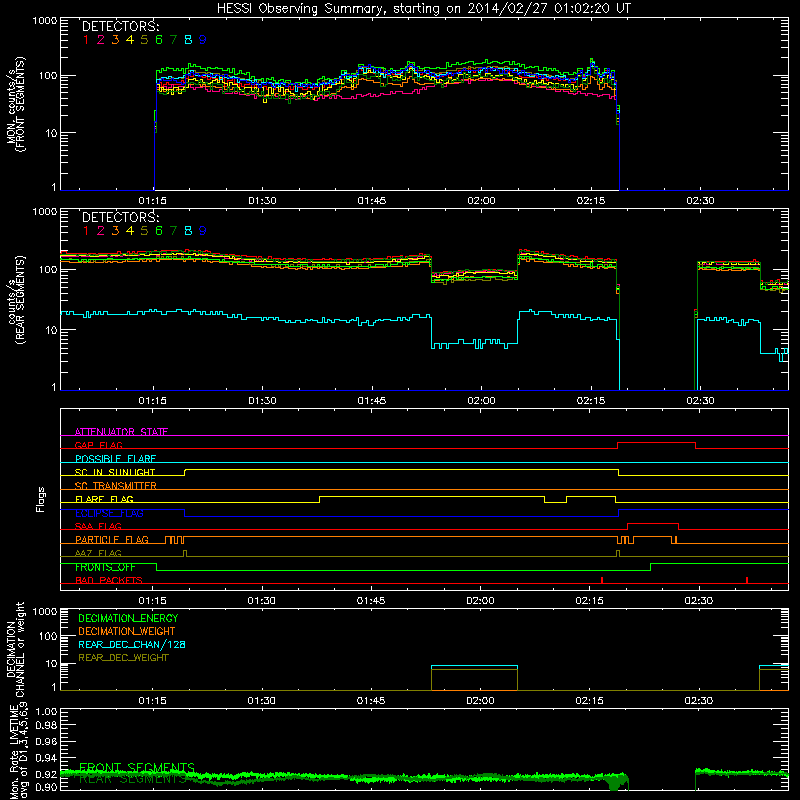This screenshot has width=800, height=800.
Task: Click the 0.94 value on the livetime axis
Action: pyautogui.click(x=46, y=758)
